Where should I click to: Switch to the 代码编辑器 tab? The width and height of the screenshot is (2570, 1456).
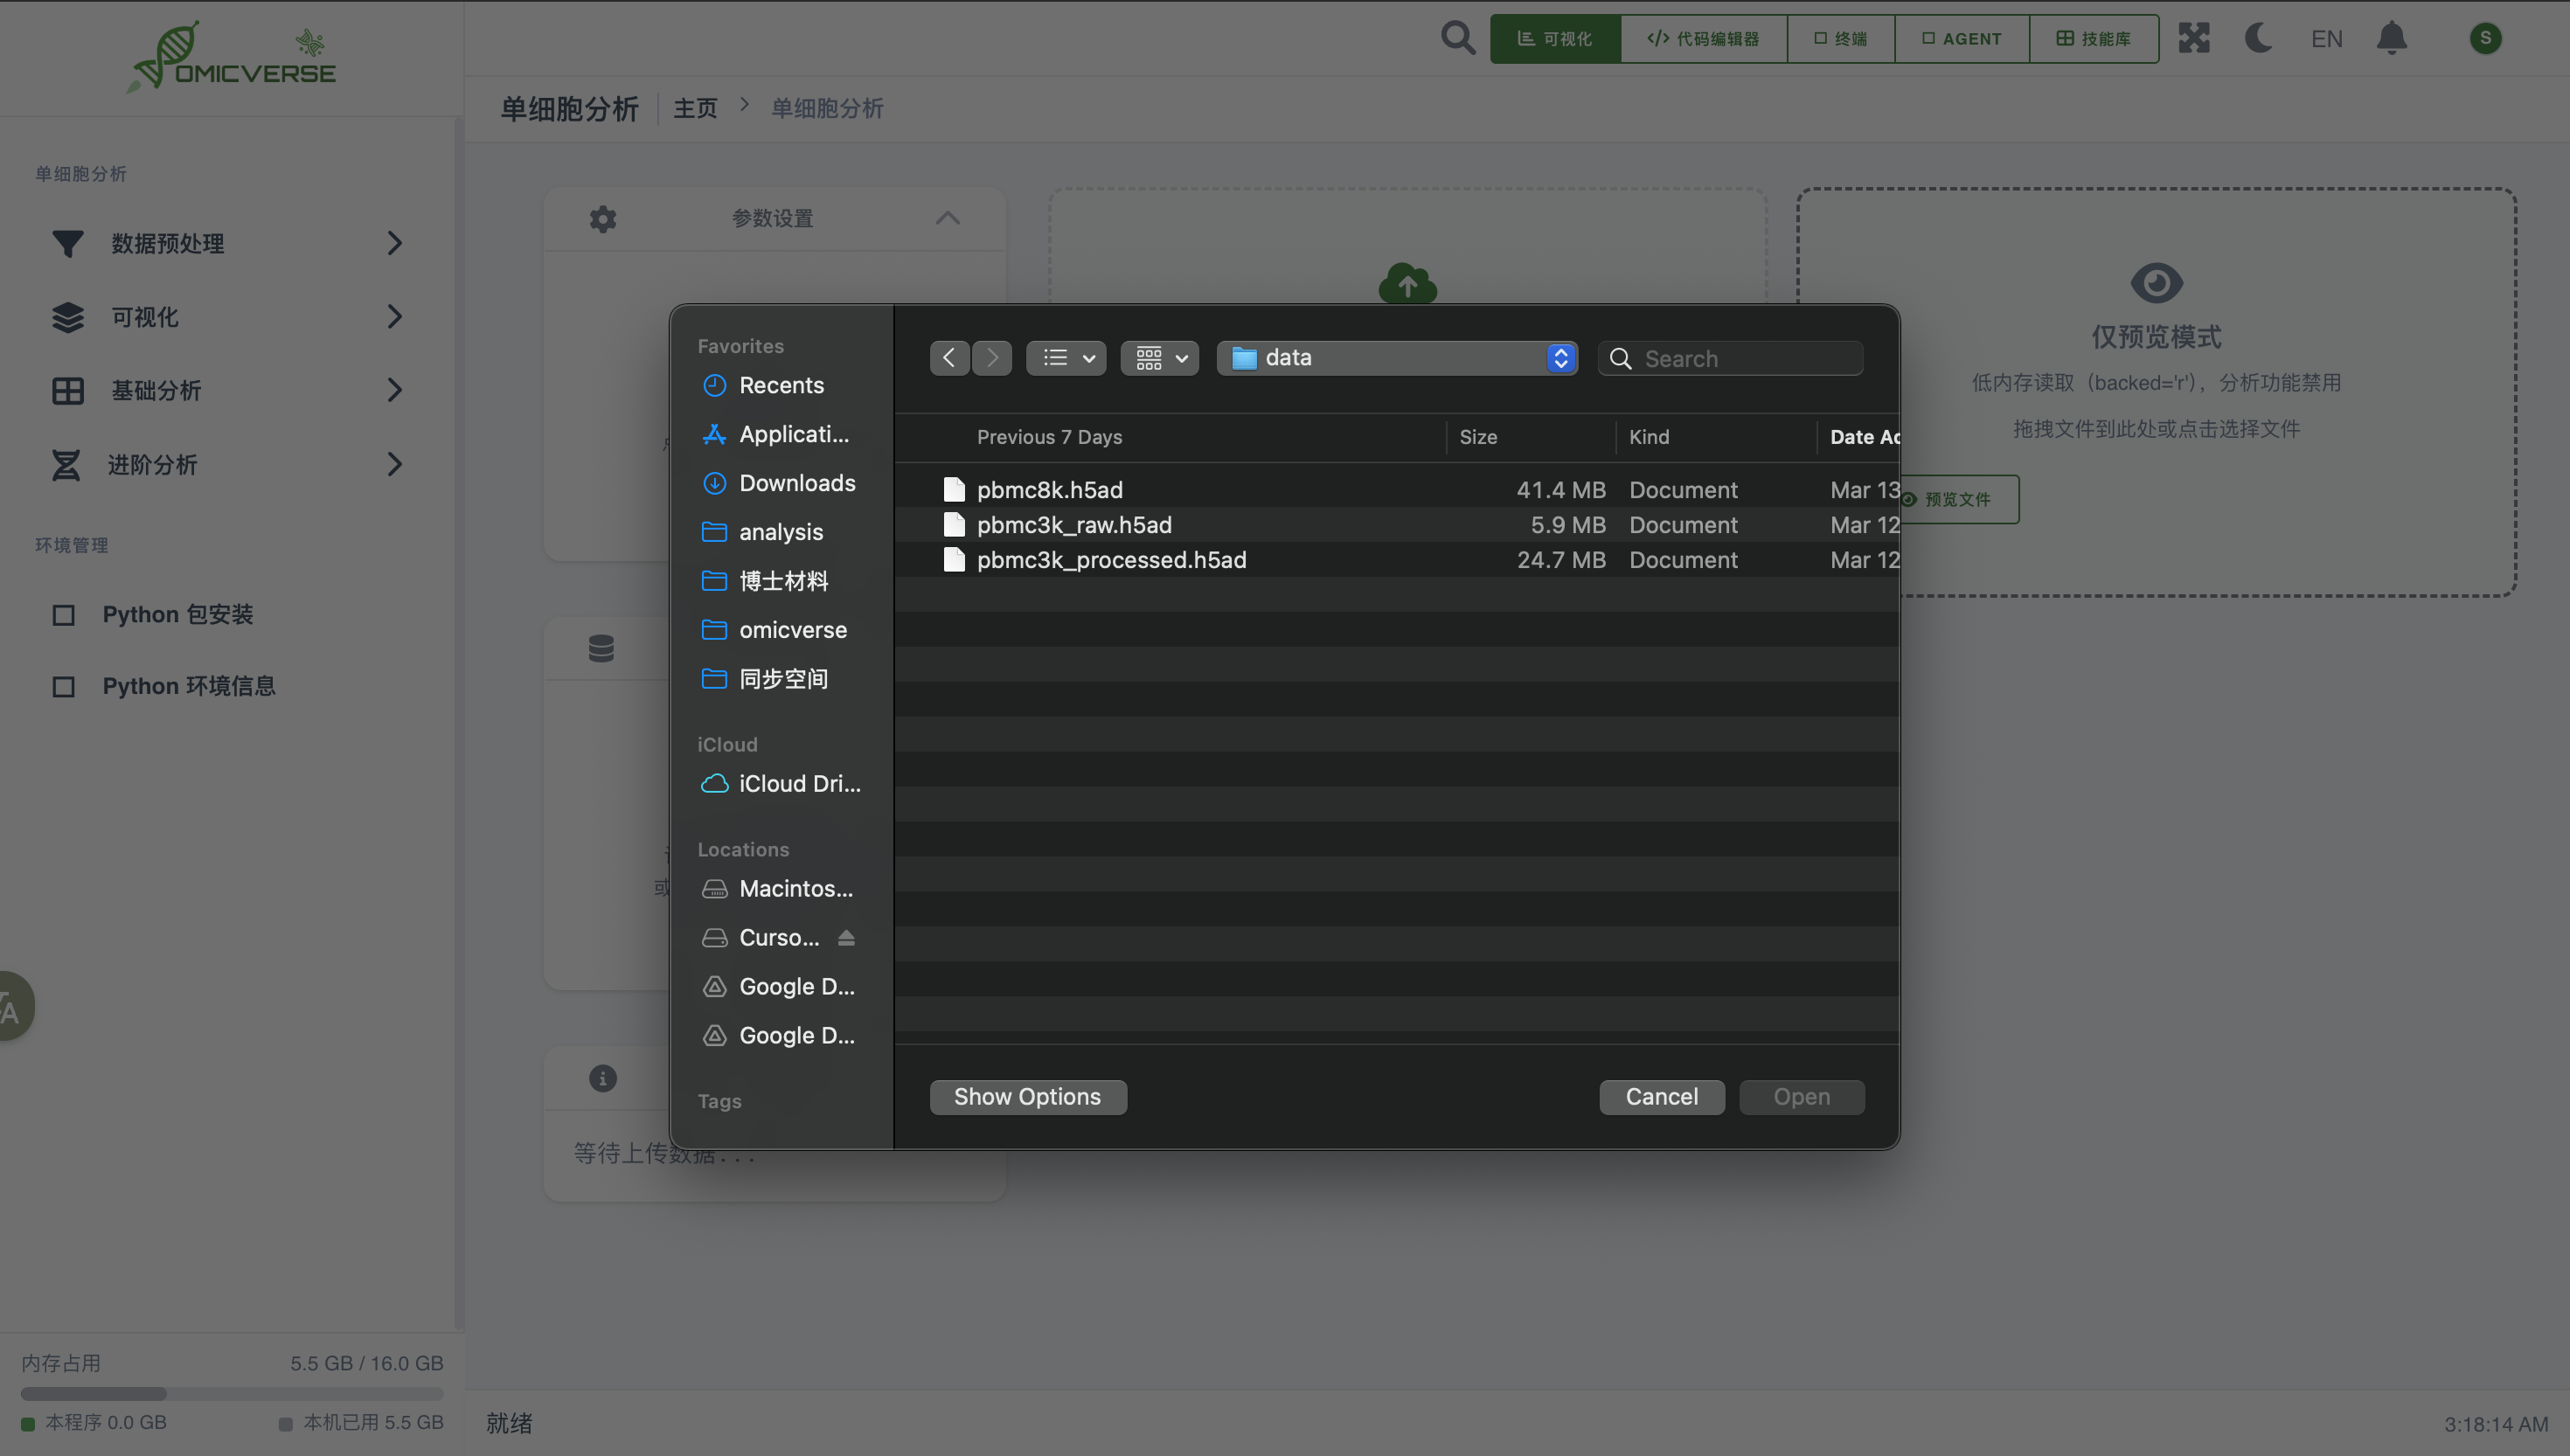point(1703,38)
